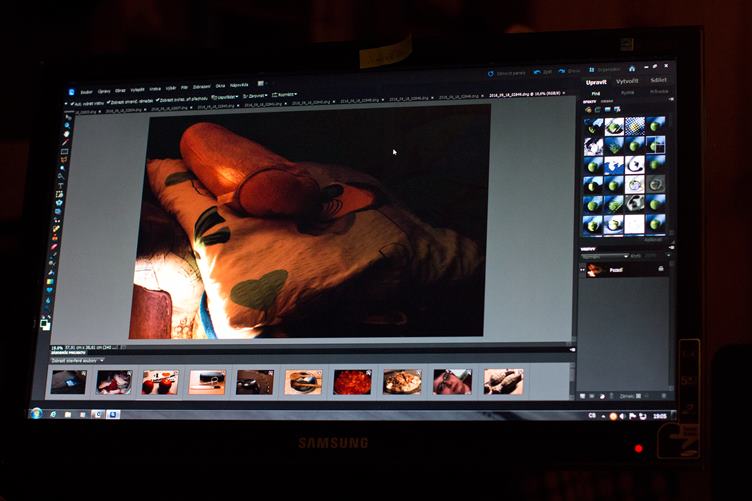
Task: Click the lock icon on Pozadí layer
Action: pos(661,269)
